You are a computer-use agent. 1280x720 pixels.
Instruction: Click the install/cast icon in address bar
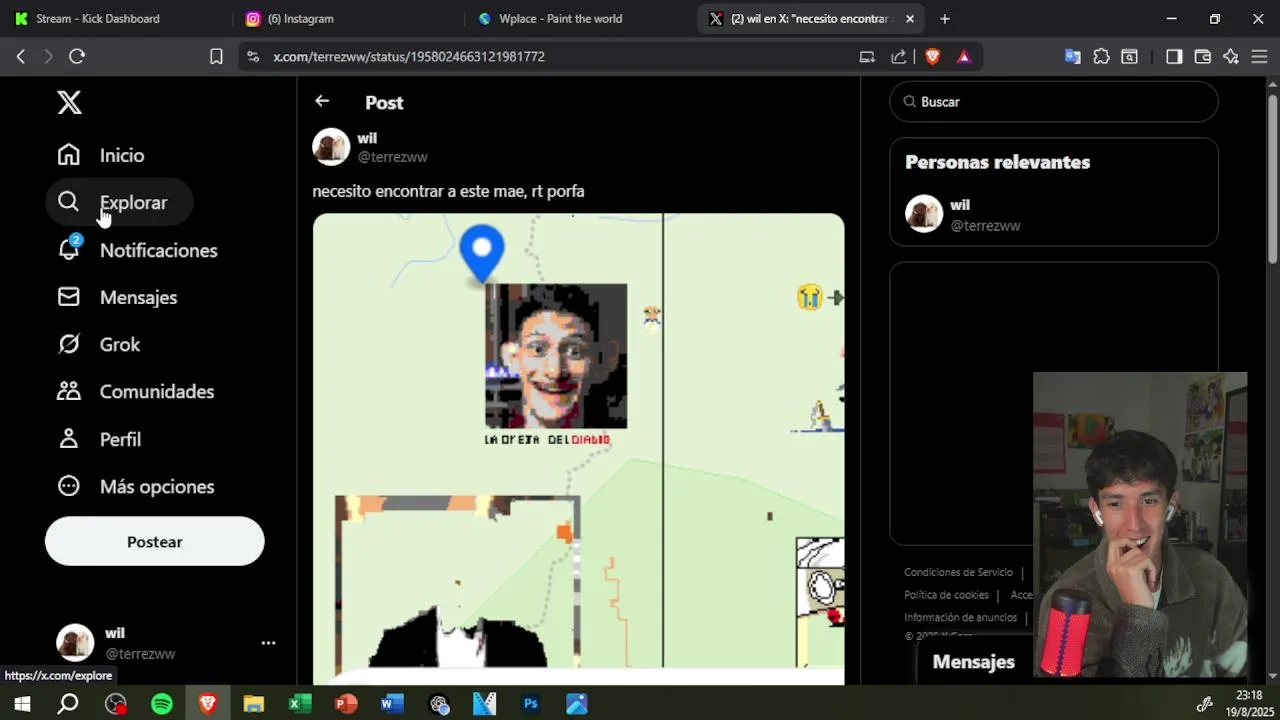click(867, 57)
